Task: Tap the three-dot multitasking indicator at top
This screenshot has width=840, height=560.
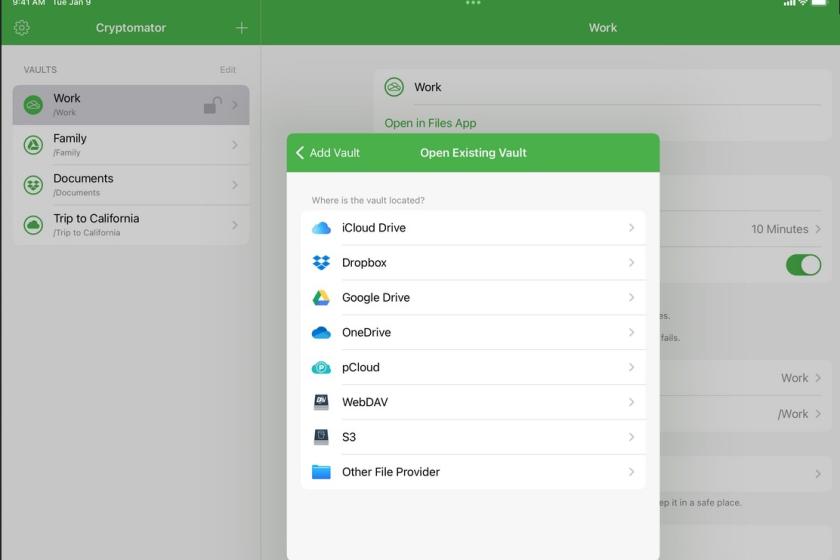Action: point(473,3)
